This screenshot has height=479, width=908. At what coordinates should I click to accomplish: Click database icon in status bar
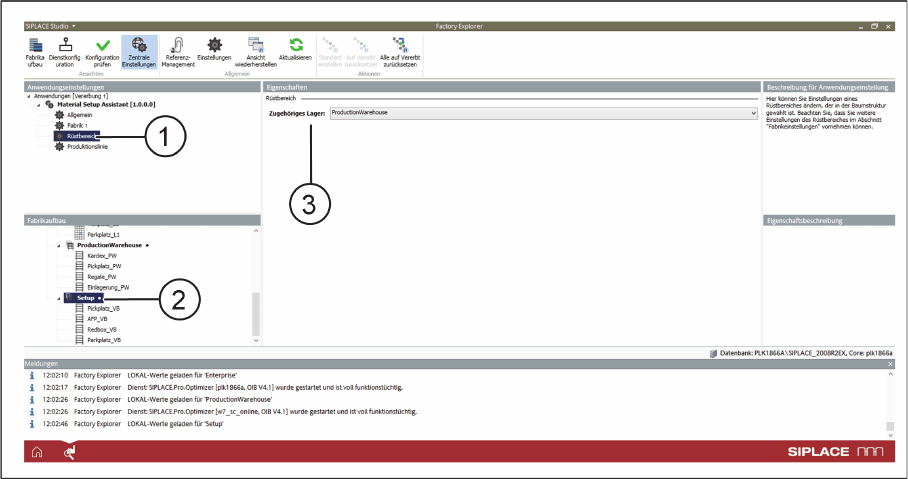(713, 353)
